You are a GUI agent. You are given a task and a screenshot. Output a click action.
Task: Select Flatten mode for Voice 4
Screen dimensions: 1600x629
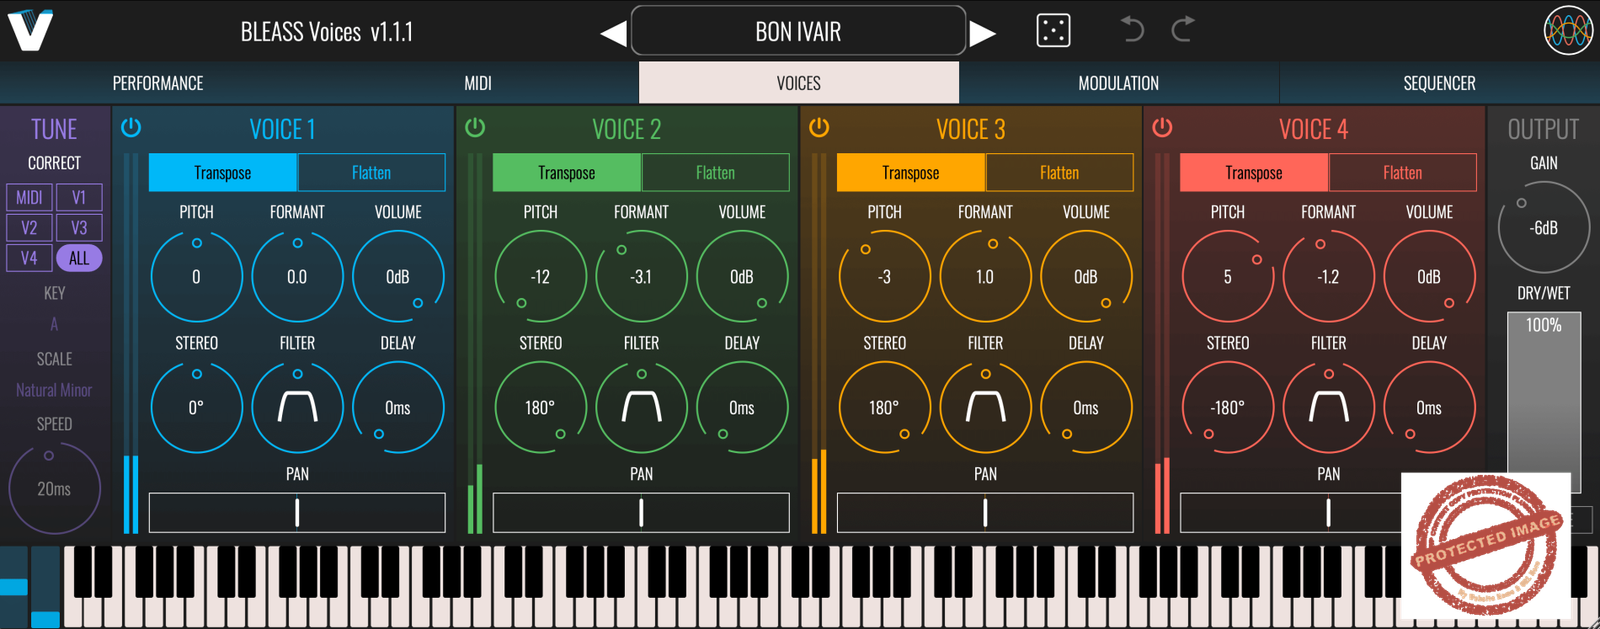point(1402,173)
